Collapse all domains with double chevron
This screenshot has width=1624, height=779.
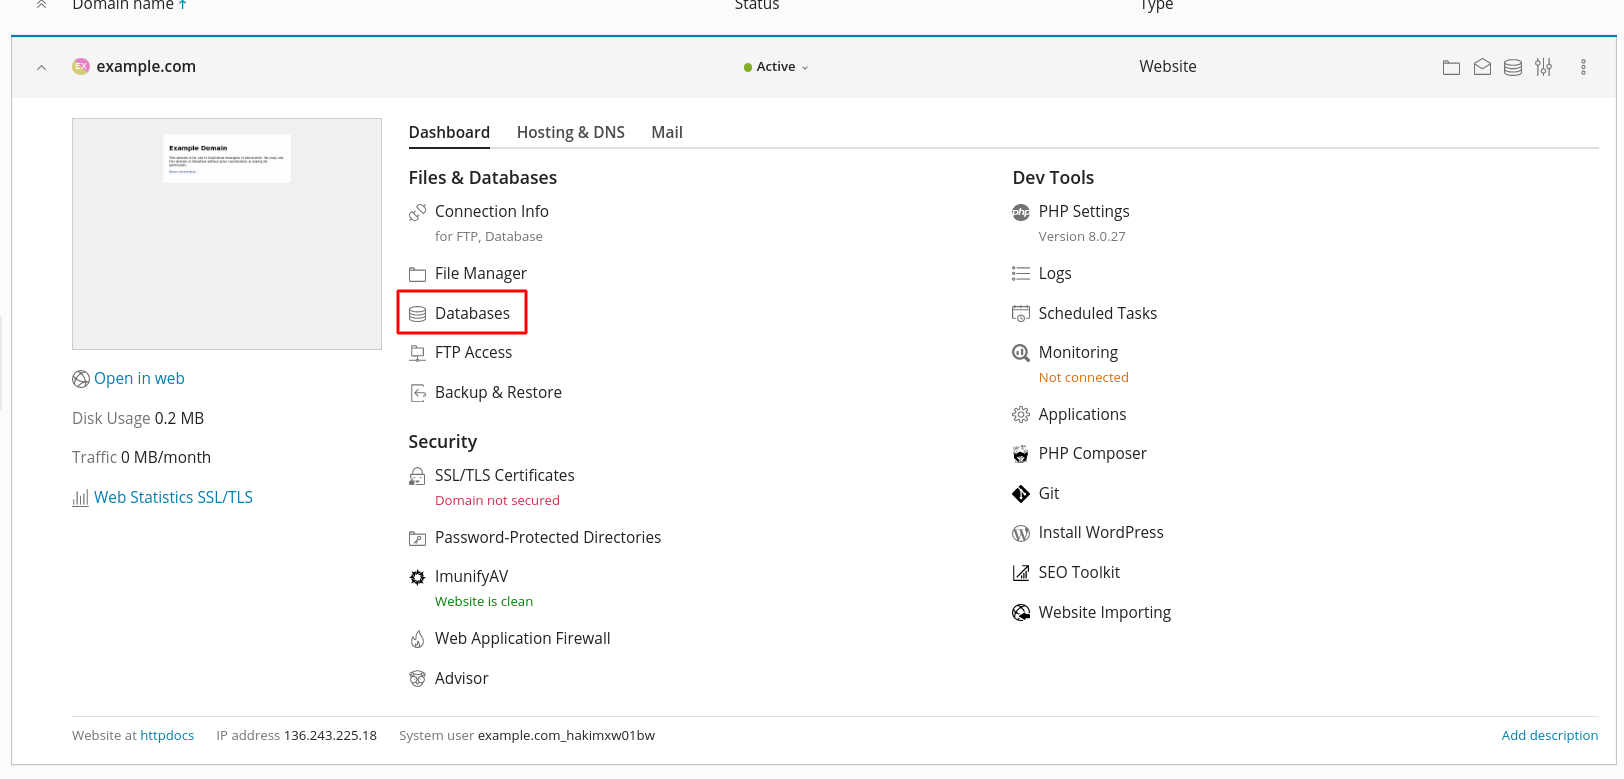(41, 5)
